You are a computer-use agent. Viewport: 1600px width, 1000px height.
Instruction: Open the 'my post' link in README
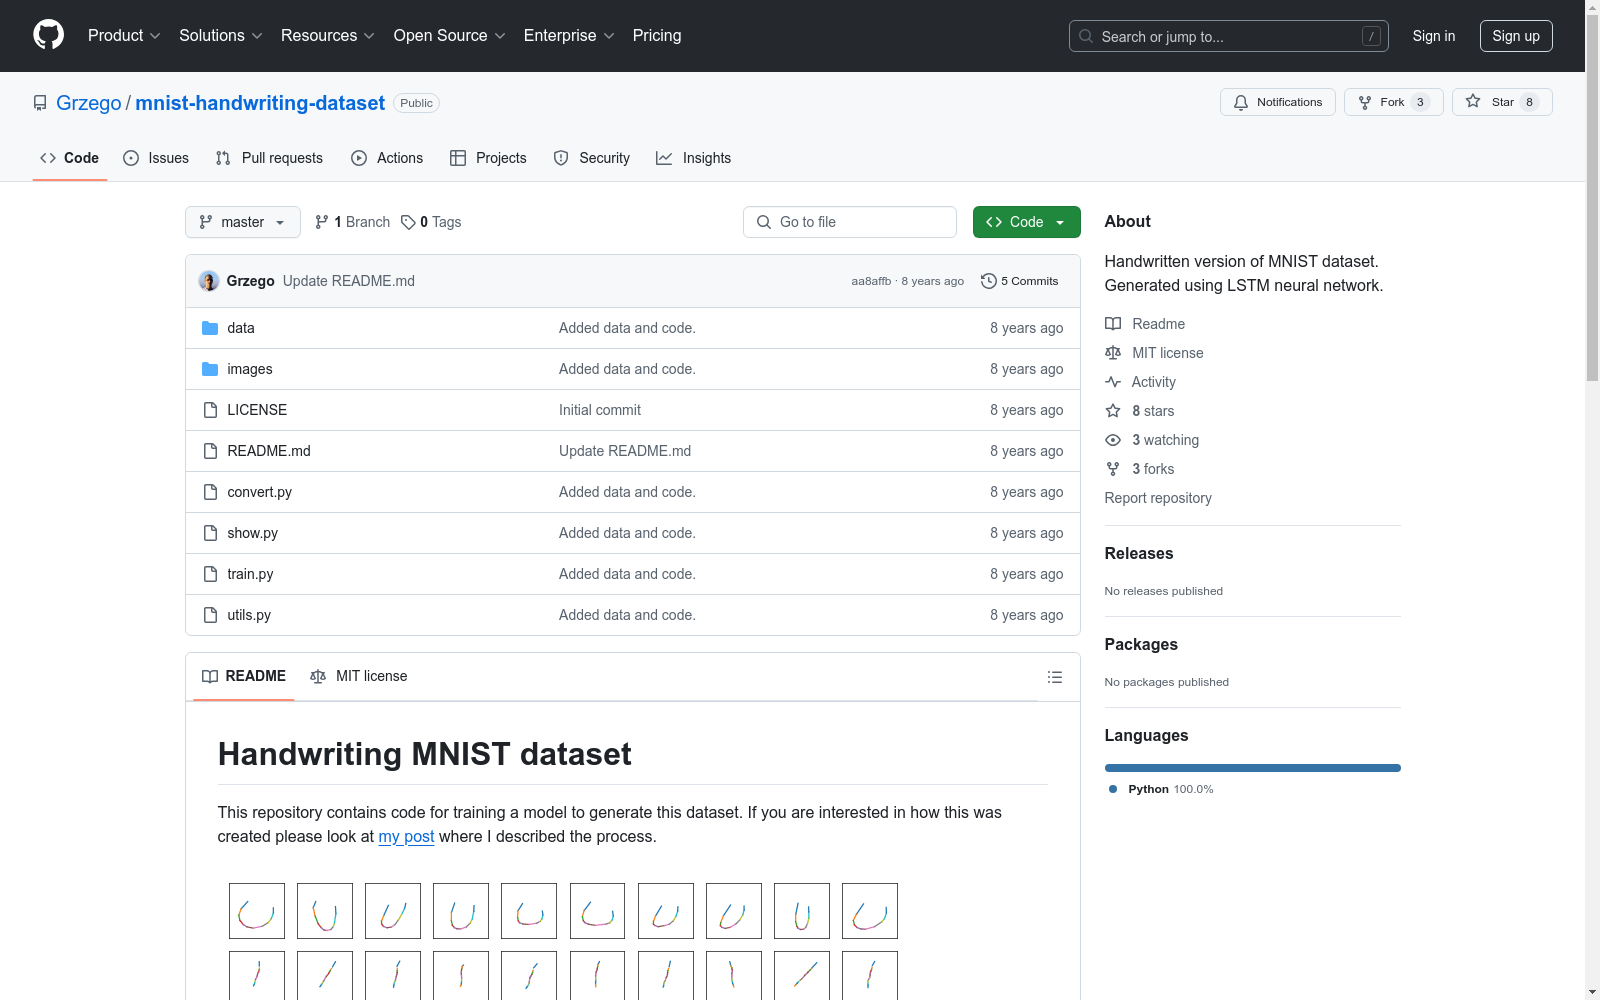tap(406, 837)
